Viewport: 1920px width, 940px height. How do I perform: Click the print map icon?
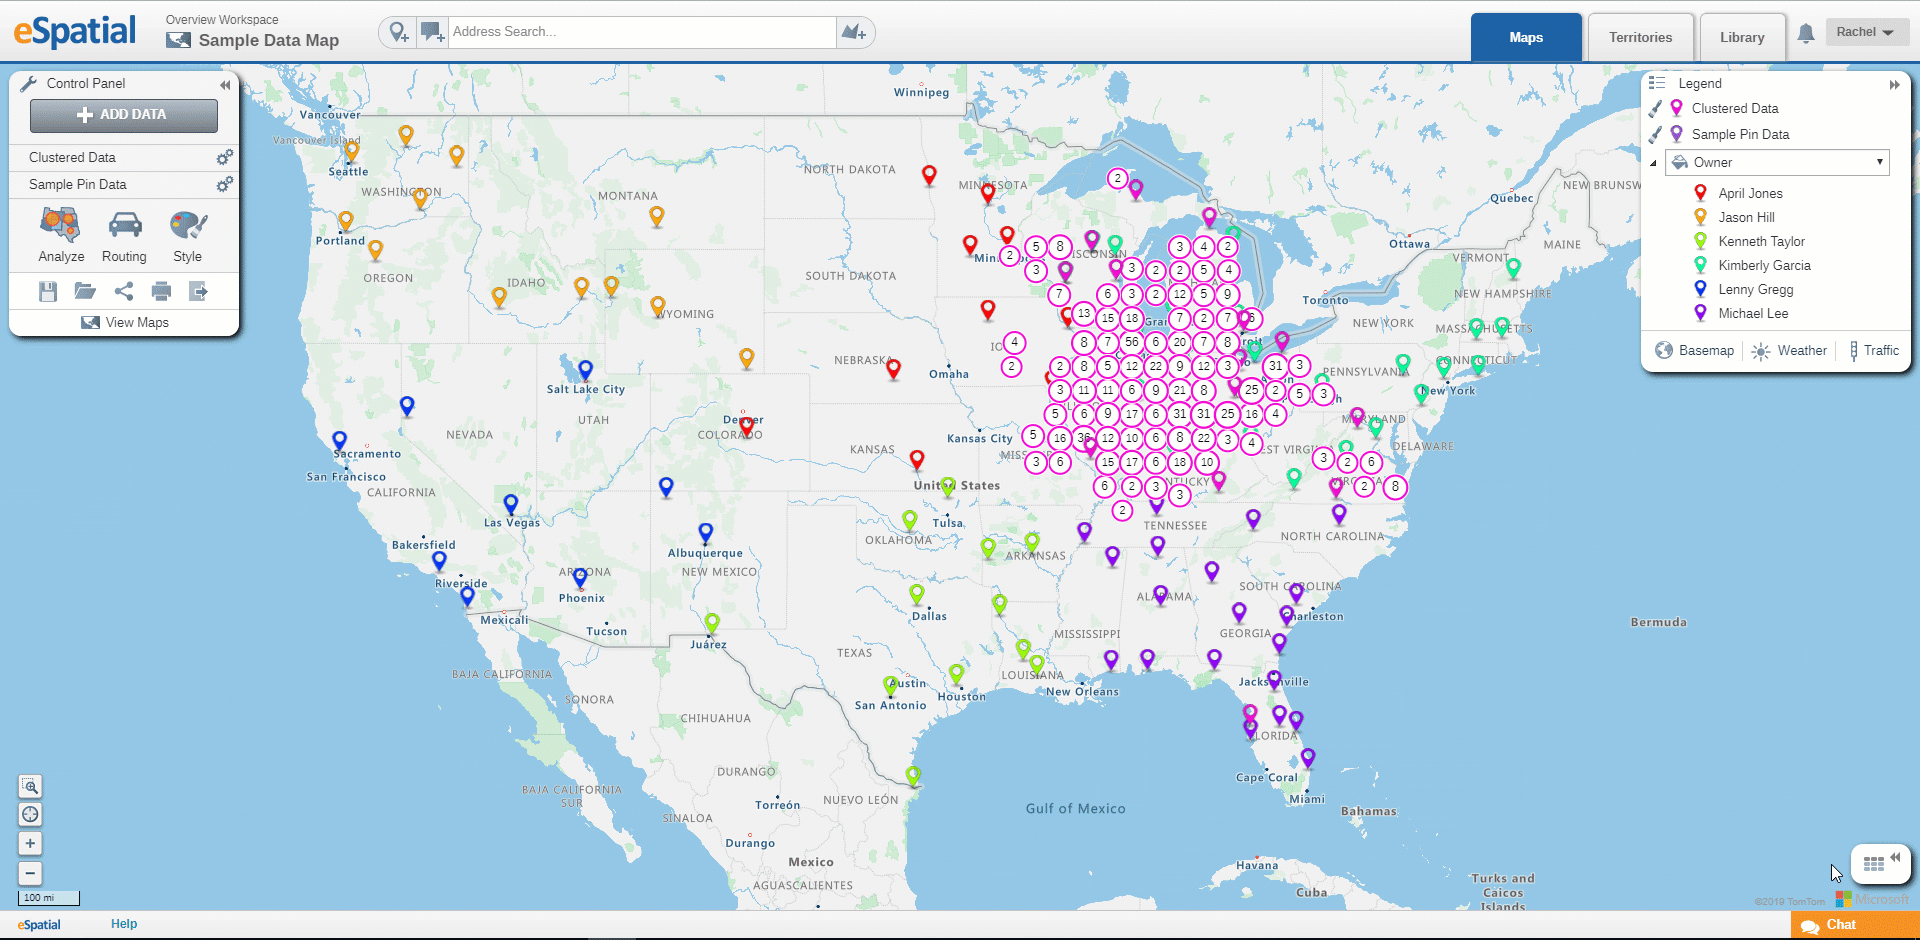click(x=161, y=291)
